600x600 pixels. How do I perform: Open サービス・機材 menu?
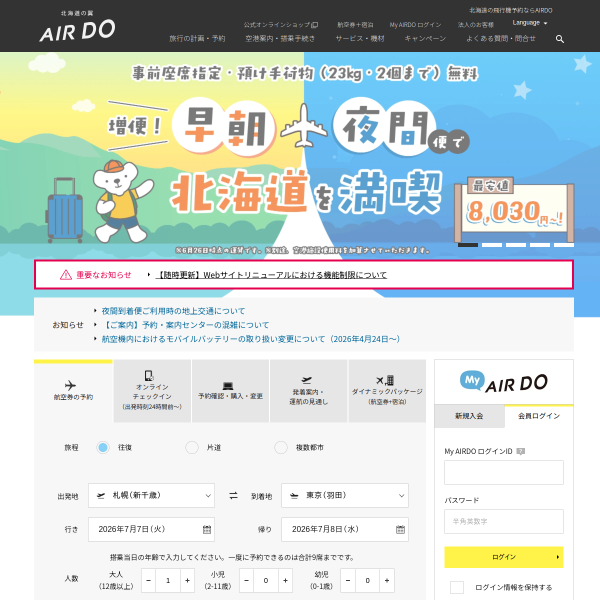click(360, 39)
